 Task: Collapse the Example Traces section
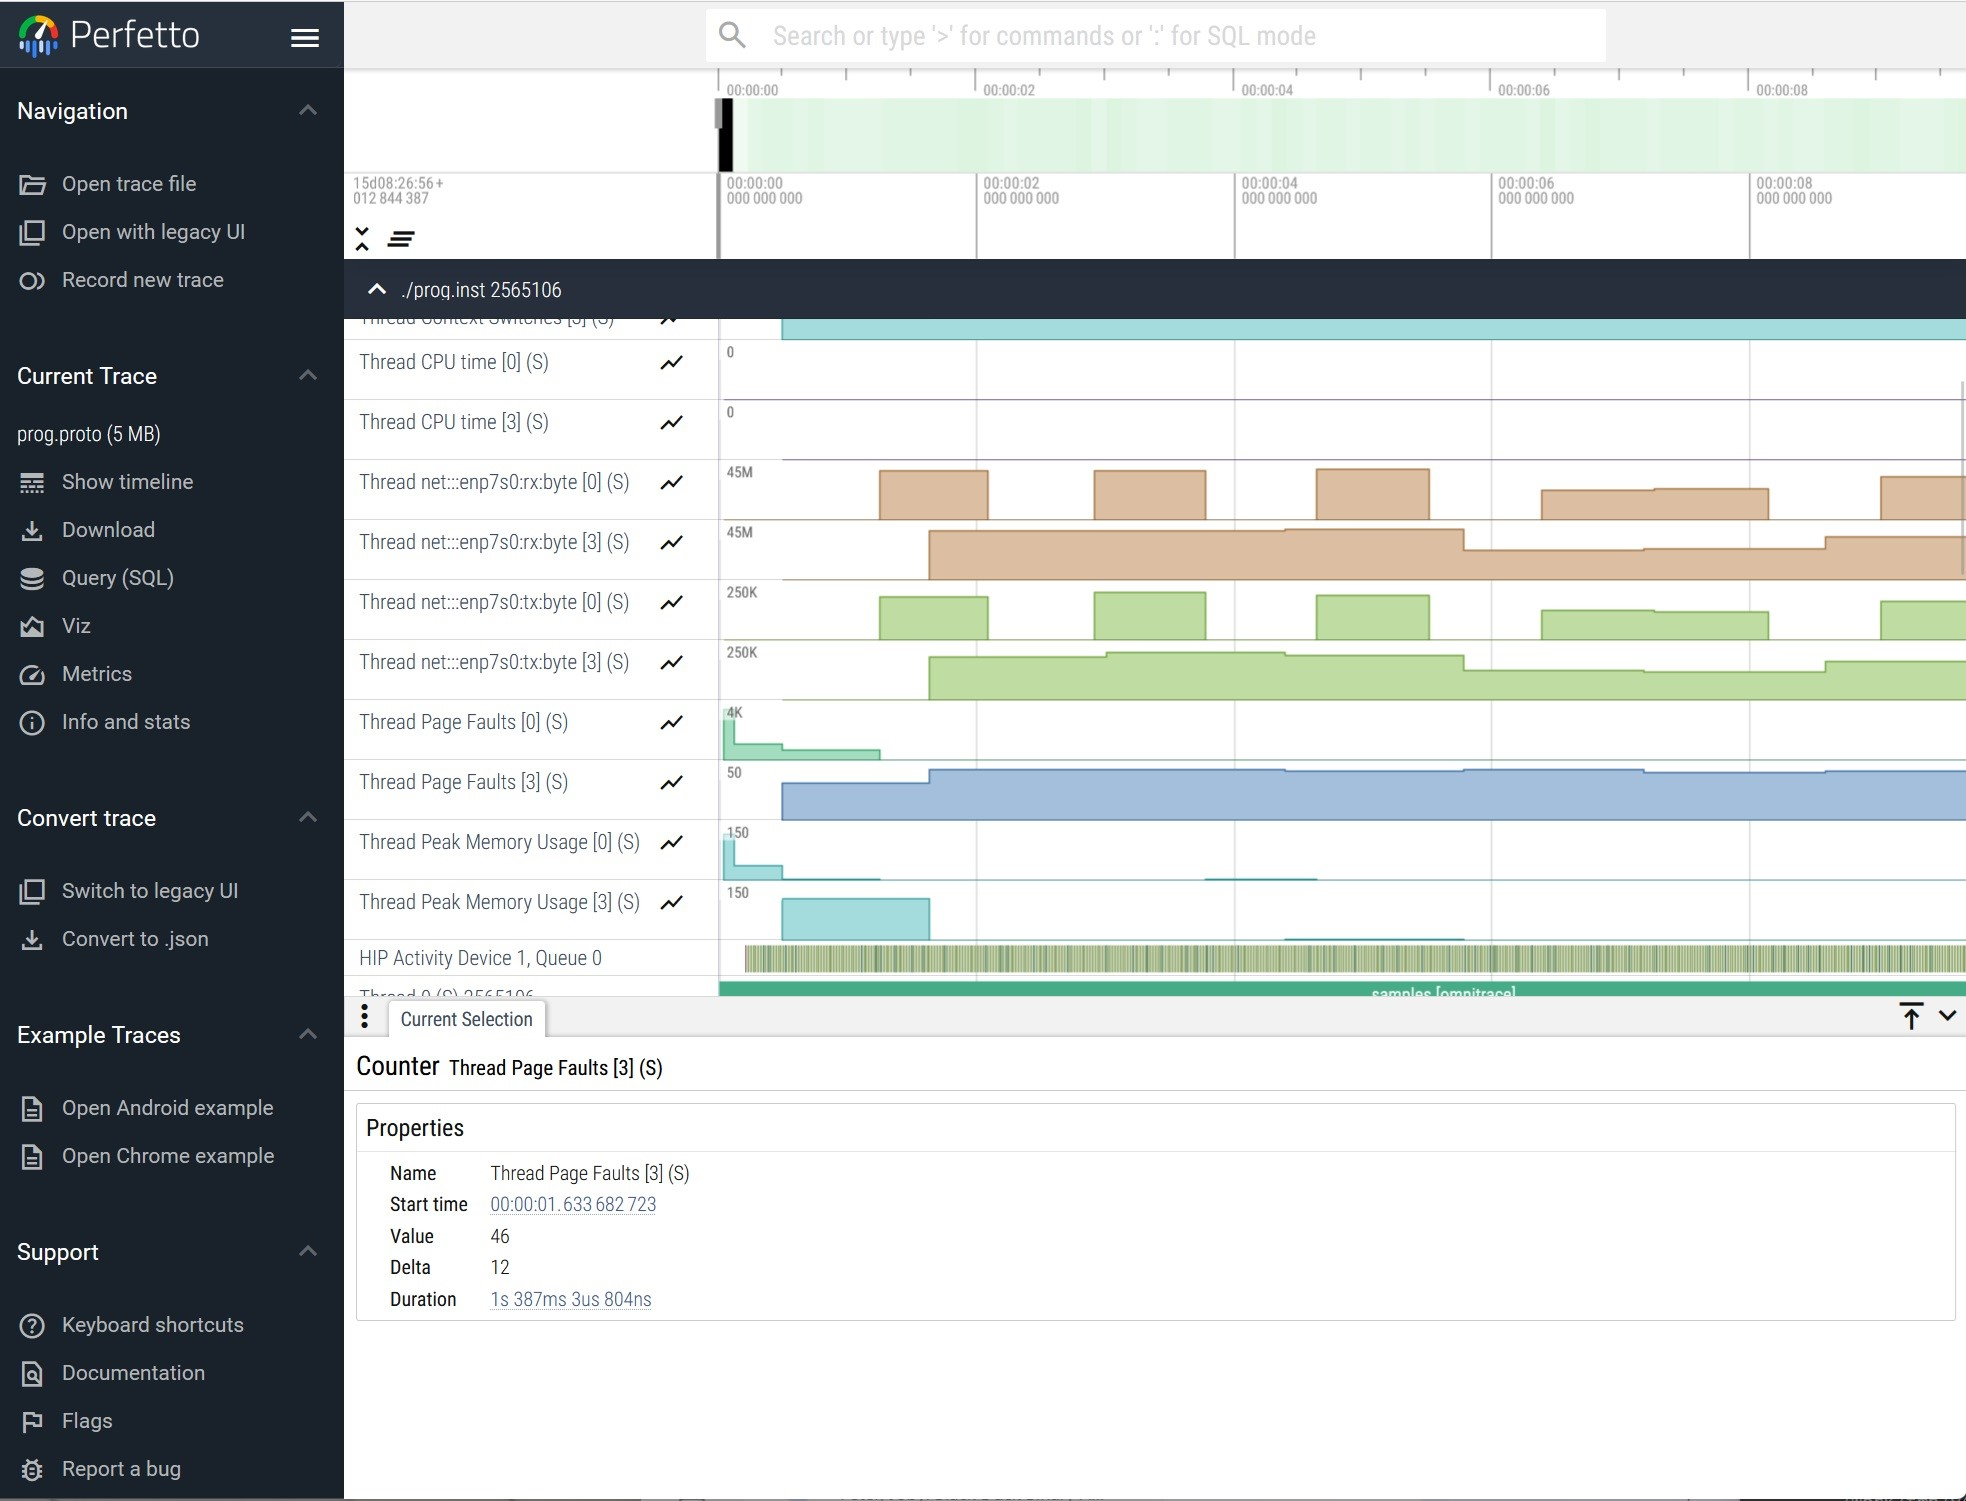click(308, 1034)
